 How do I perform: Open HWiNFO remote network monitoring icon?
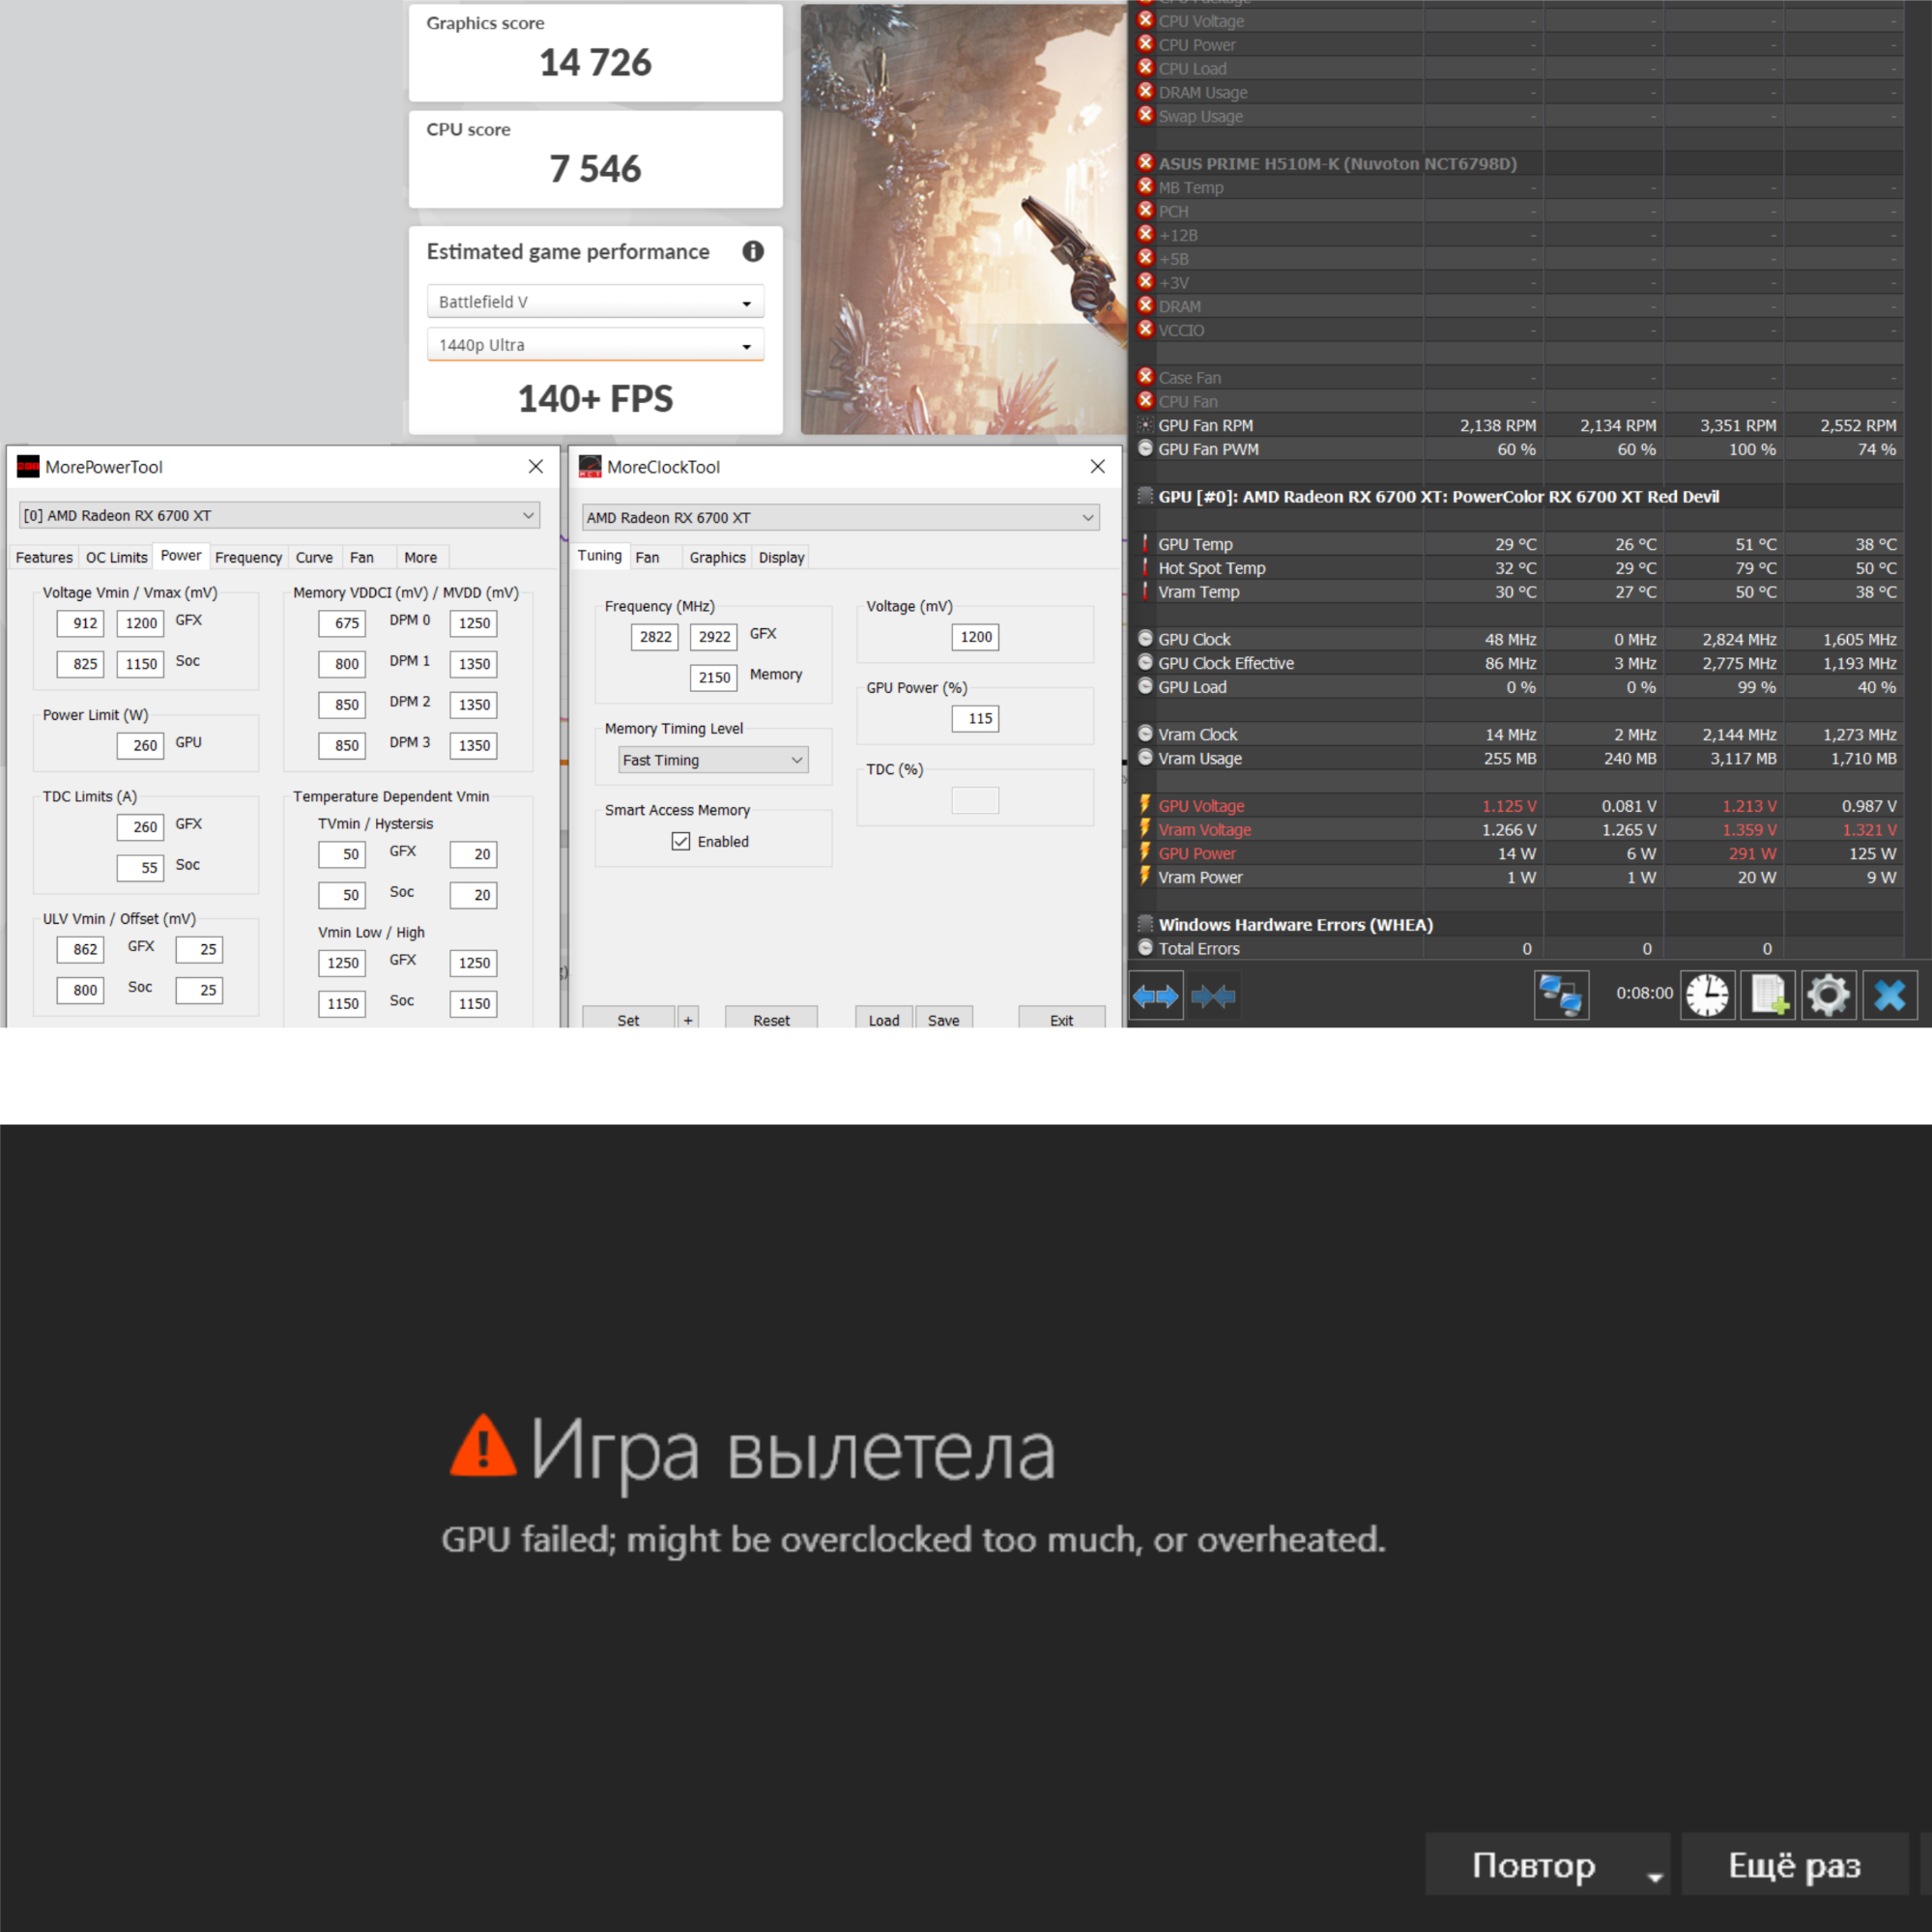click(x=1560, y=996)
